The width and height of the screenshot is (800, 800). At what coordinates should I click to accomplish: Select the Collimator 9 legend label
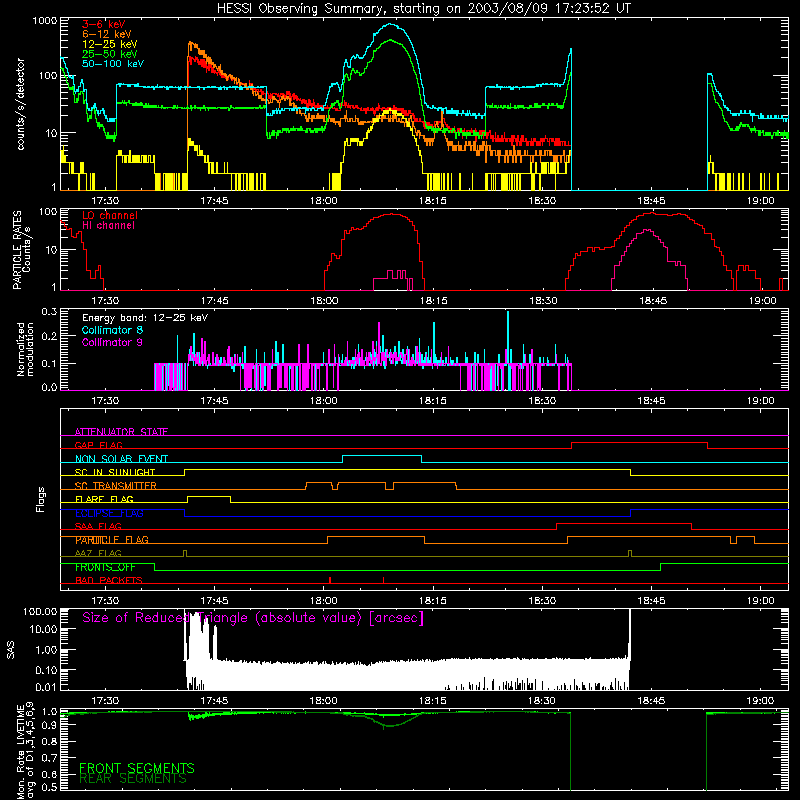[112, 342]
